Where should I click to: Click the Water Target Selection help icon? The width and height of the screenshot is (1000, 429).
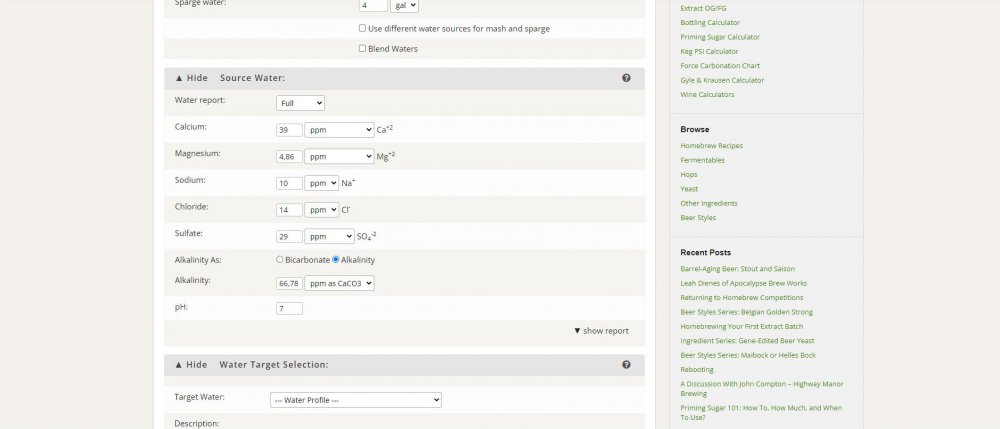[x=626, y=365]
